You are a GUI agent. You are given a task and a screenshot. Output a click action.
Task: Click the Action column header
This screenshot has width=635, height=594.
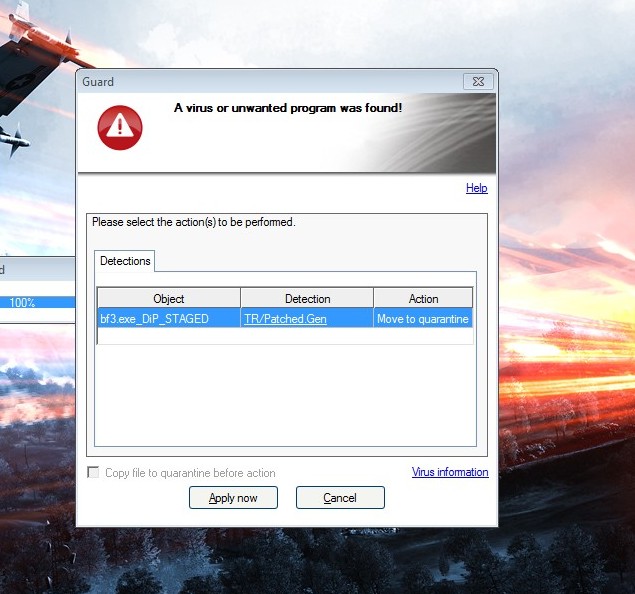423,298
